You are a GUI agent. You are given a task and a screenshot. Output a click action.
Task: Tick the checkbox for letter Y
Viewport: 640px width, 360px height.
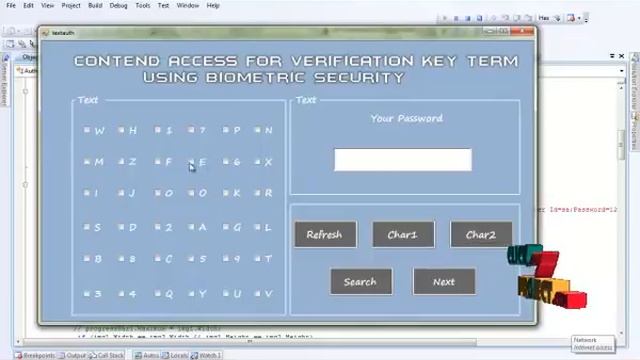point(191,293)
